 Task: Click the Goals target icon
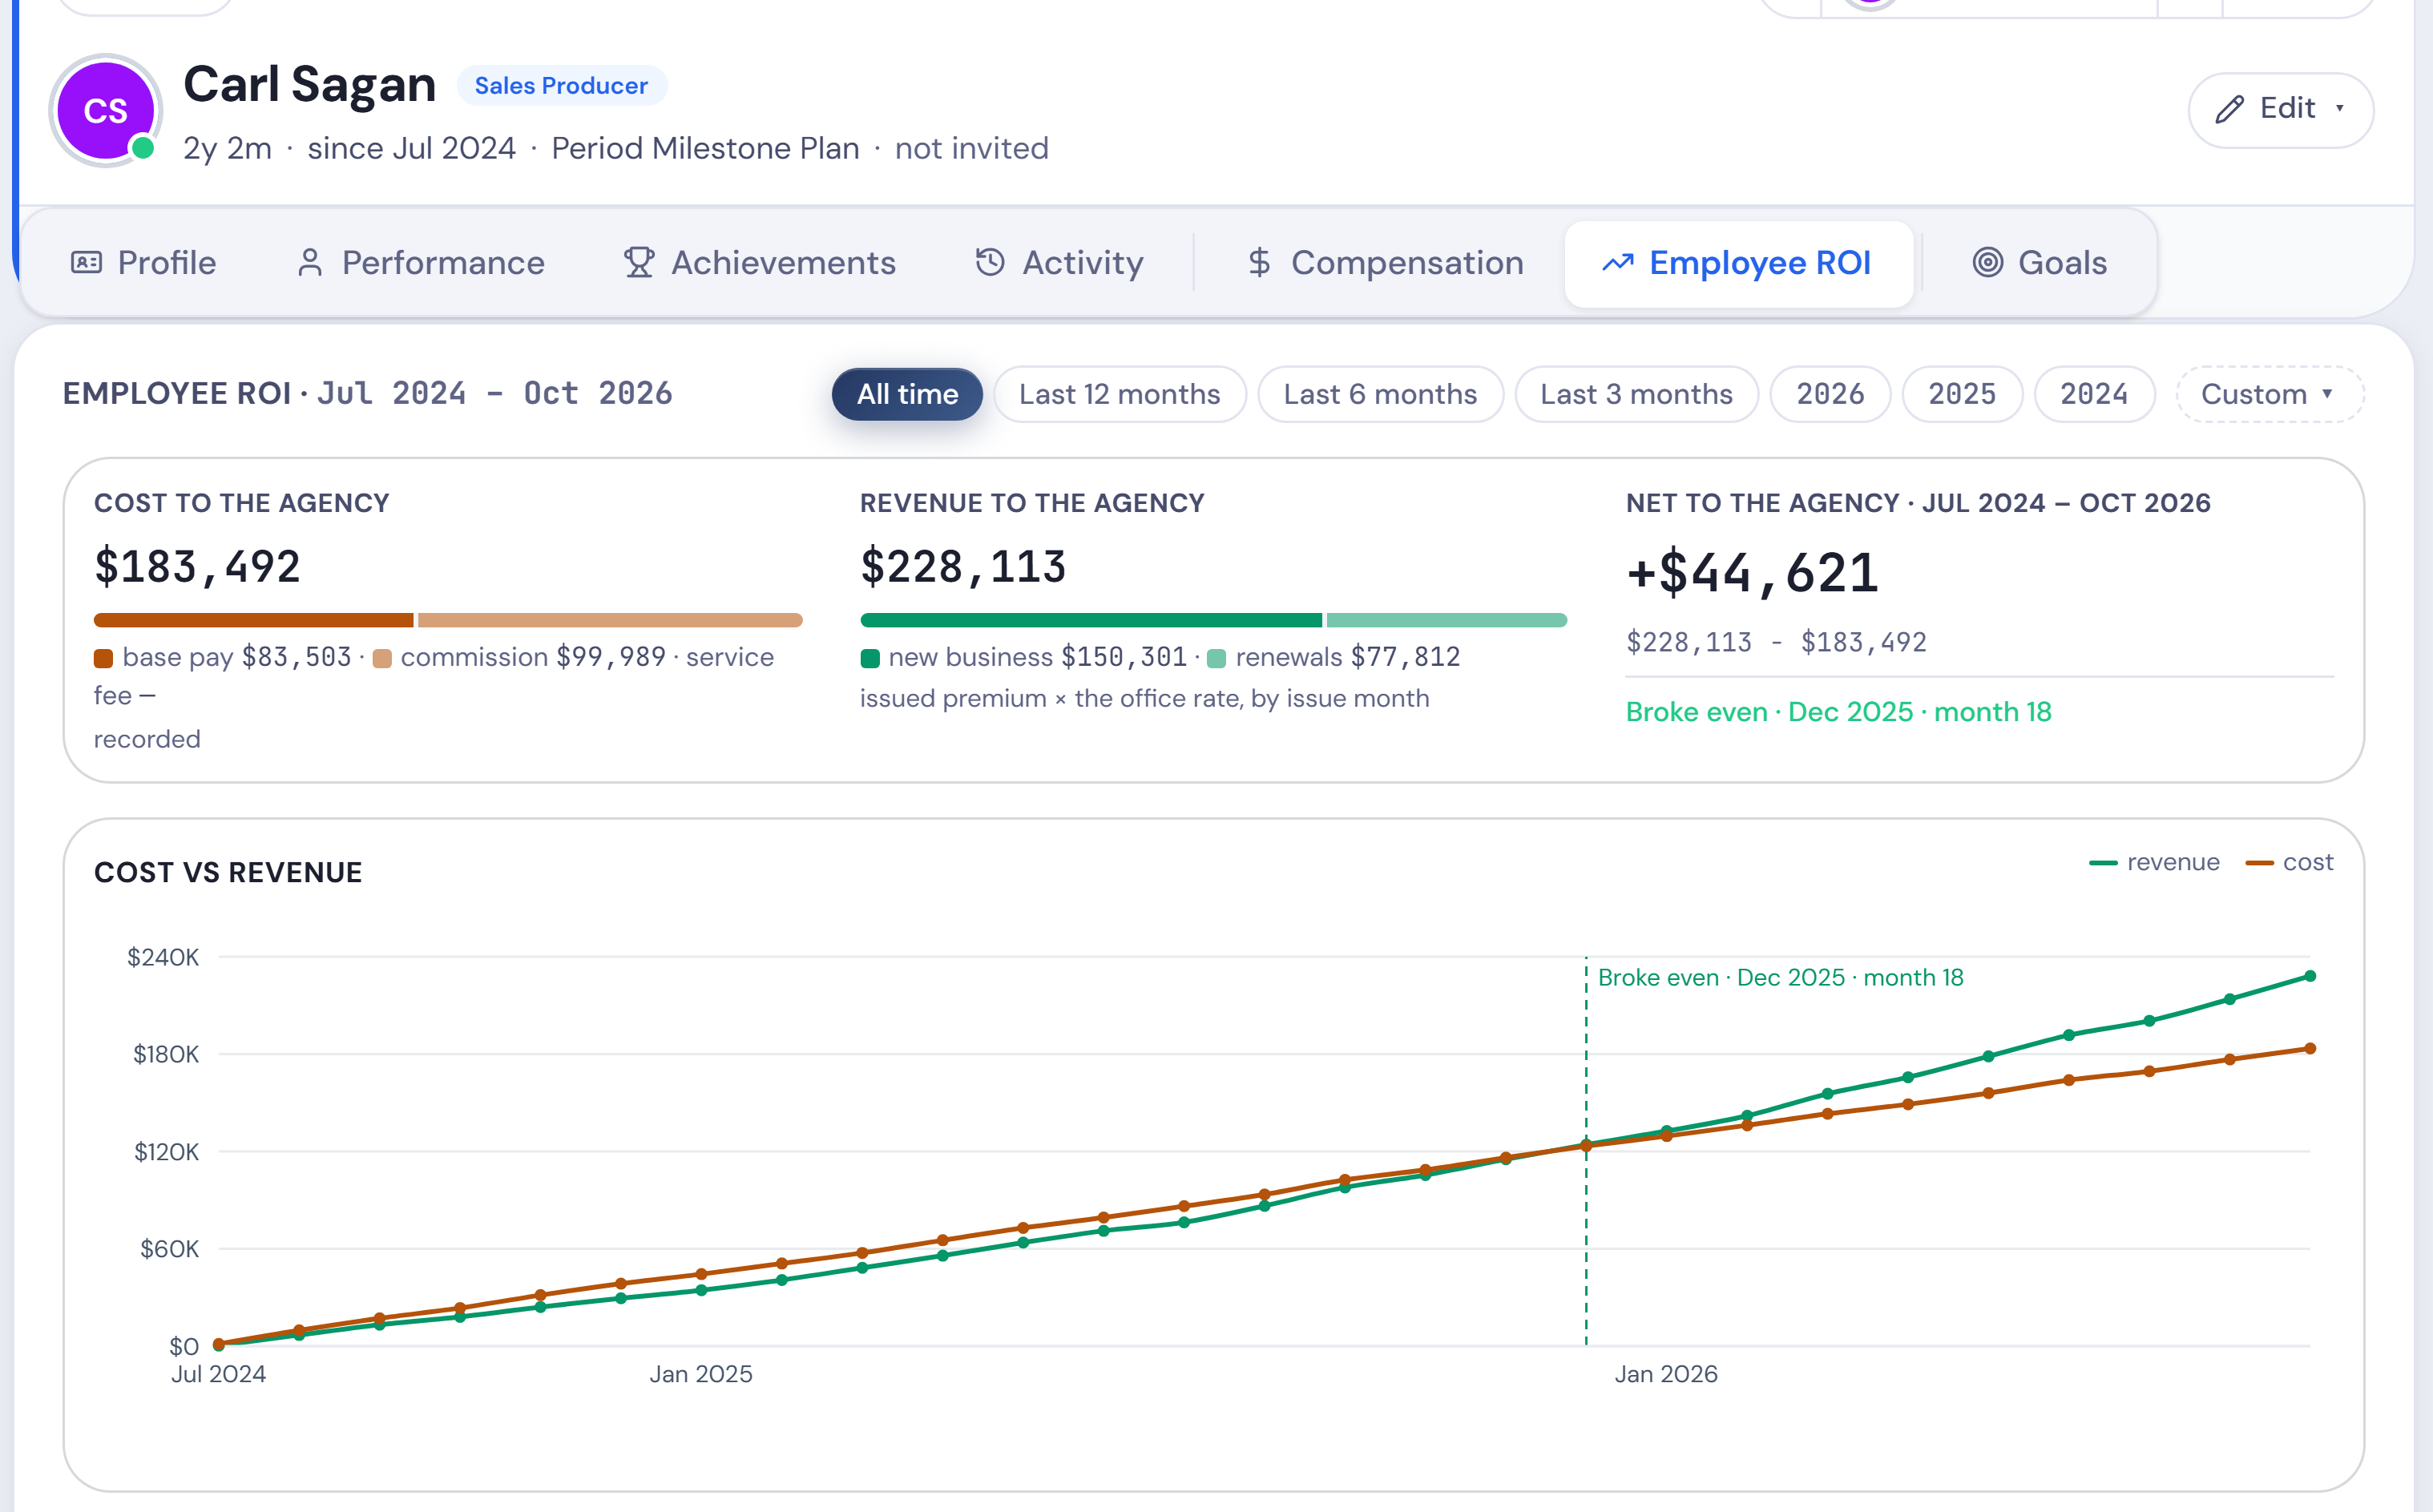(1988, 263)
